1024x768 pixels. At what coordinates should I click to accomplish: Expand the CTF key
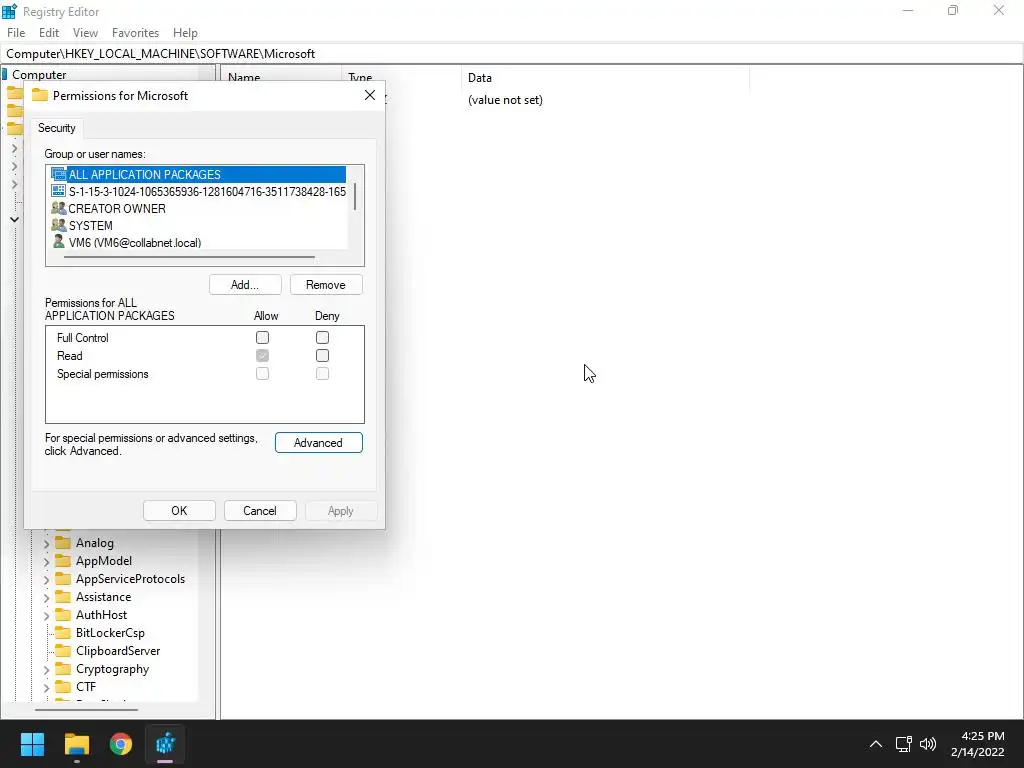pyautogui.click(x=46, y=688)
